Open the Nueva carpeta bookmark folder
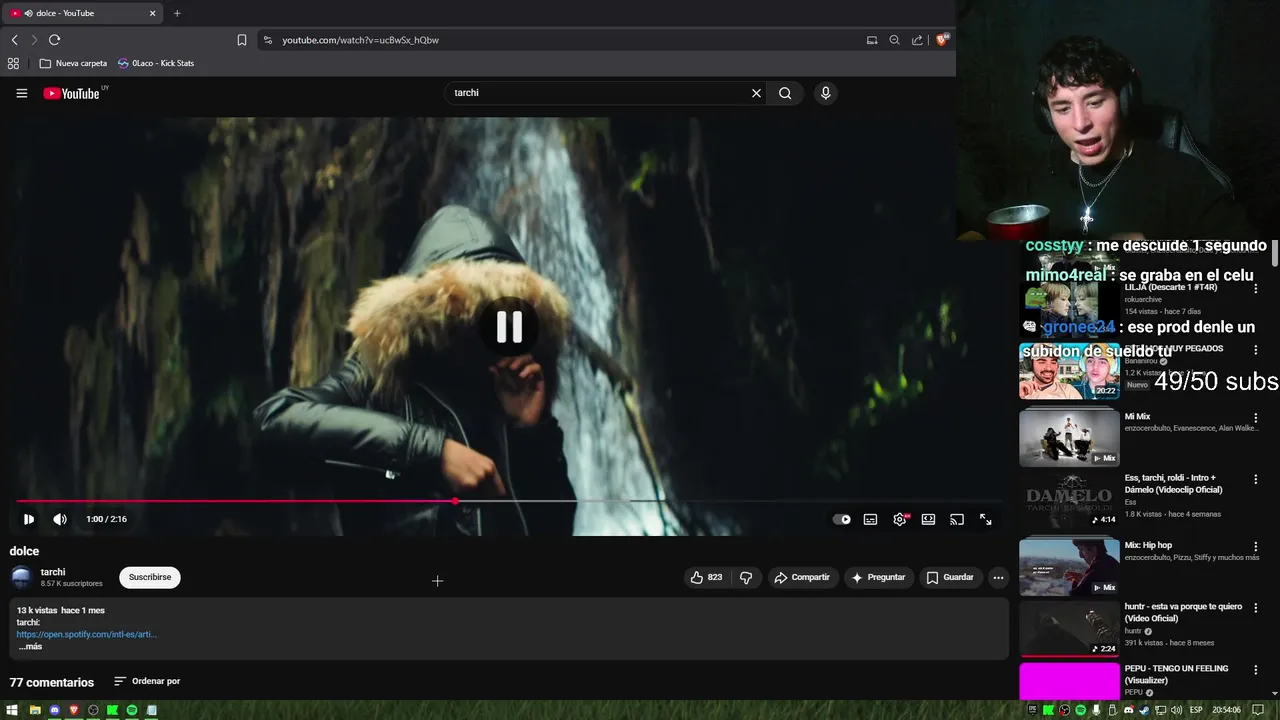This screenshot has width=1280, height=720. coord(73,63)
